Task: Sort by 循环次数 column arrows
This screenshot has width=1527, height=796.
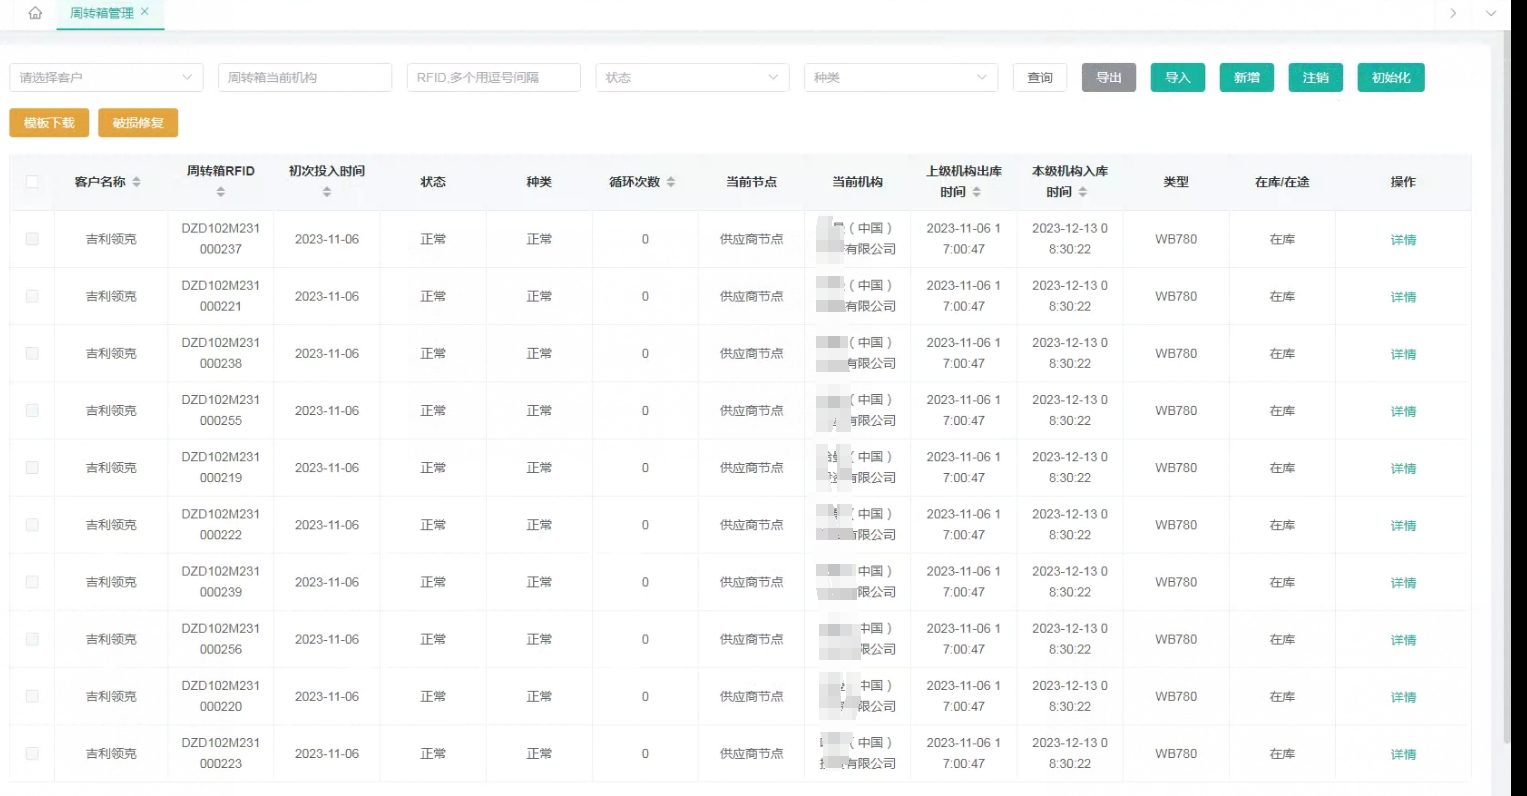Action: [x=671, y=182]
